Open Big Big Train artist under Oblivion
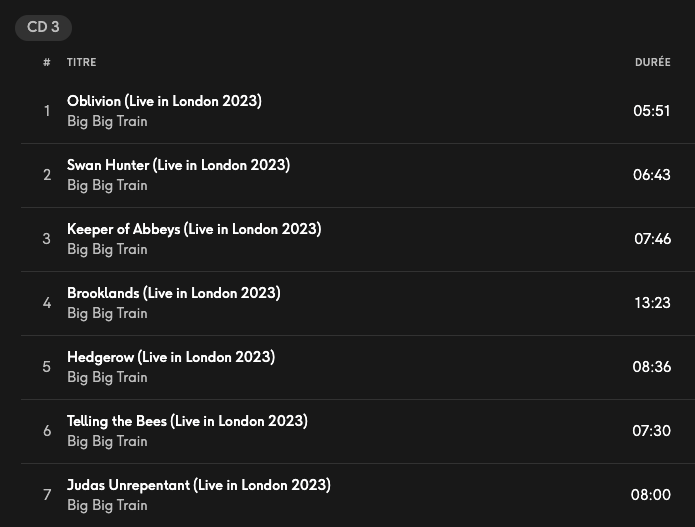The image size is (695, 527). point(107,122)
